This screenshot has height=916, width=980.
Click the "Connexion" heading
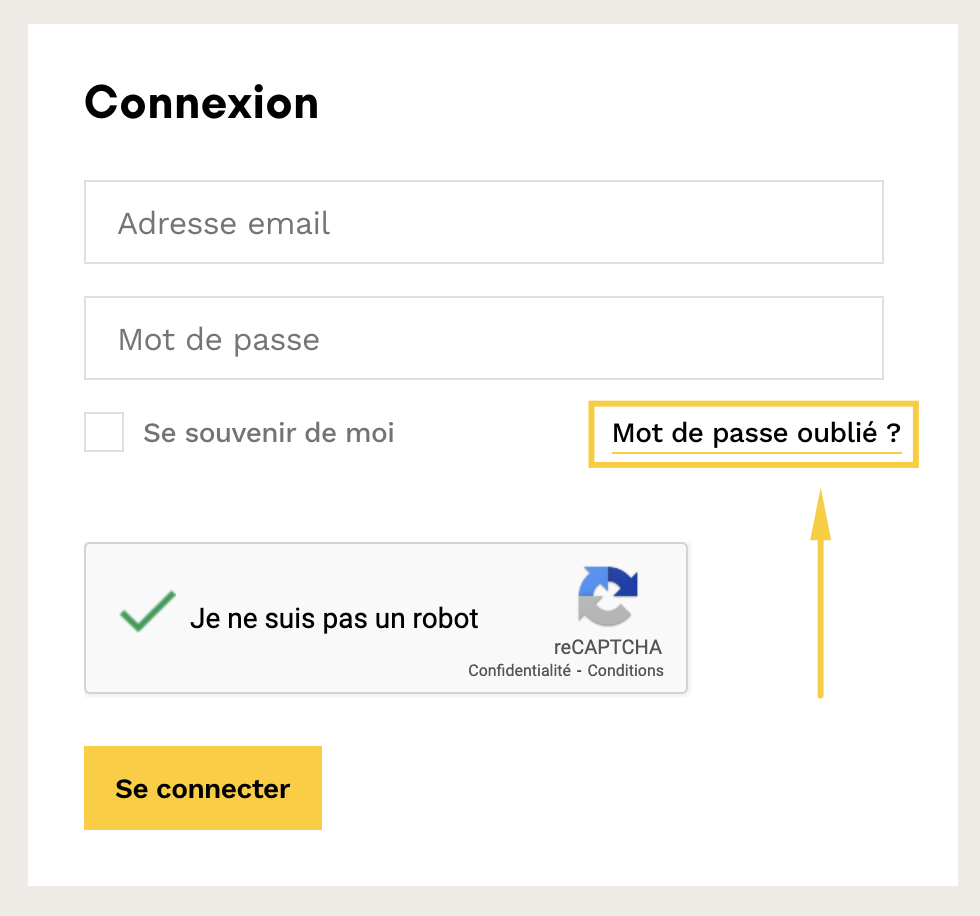coord(201,102)
